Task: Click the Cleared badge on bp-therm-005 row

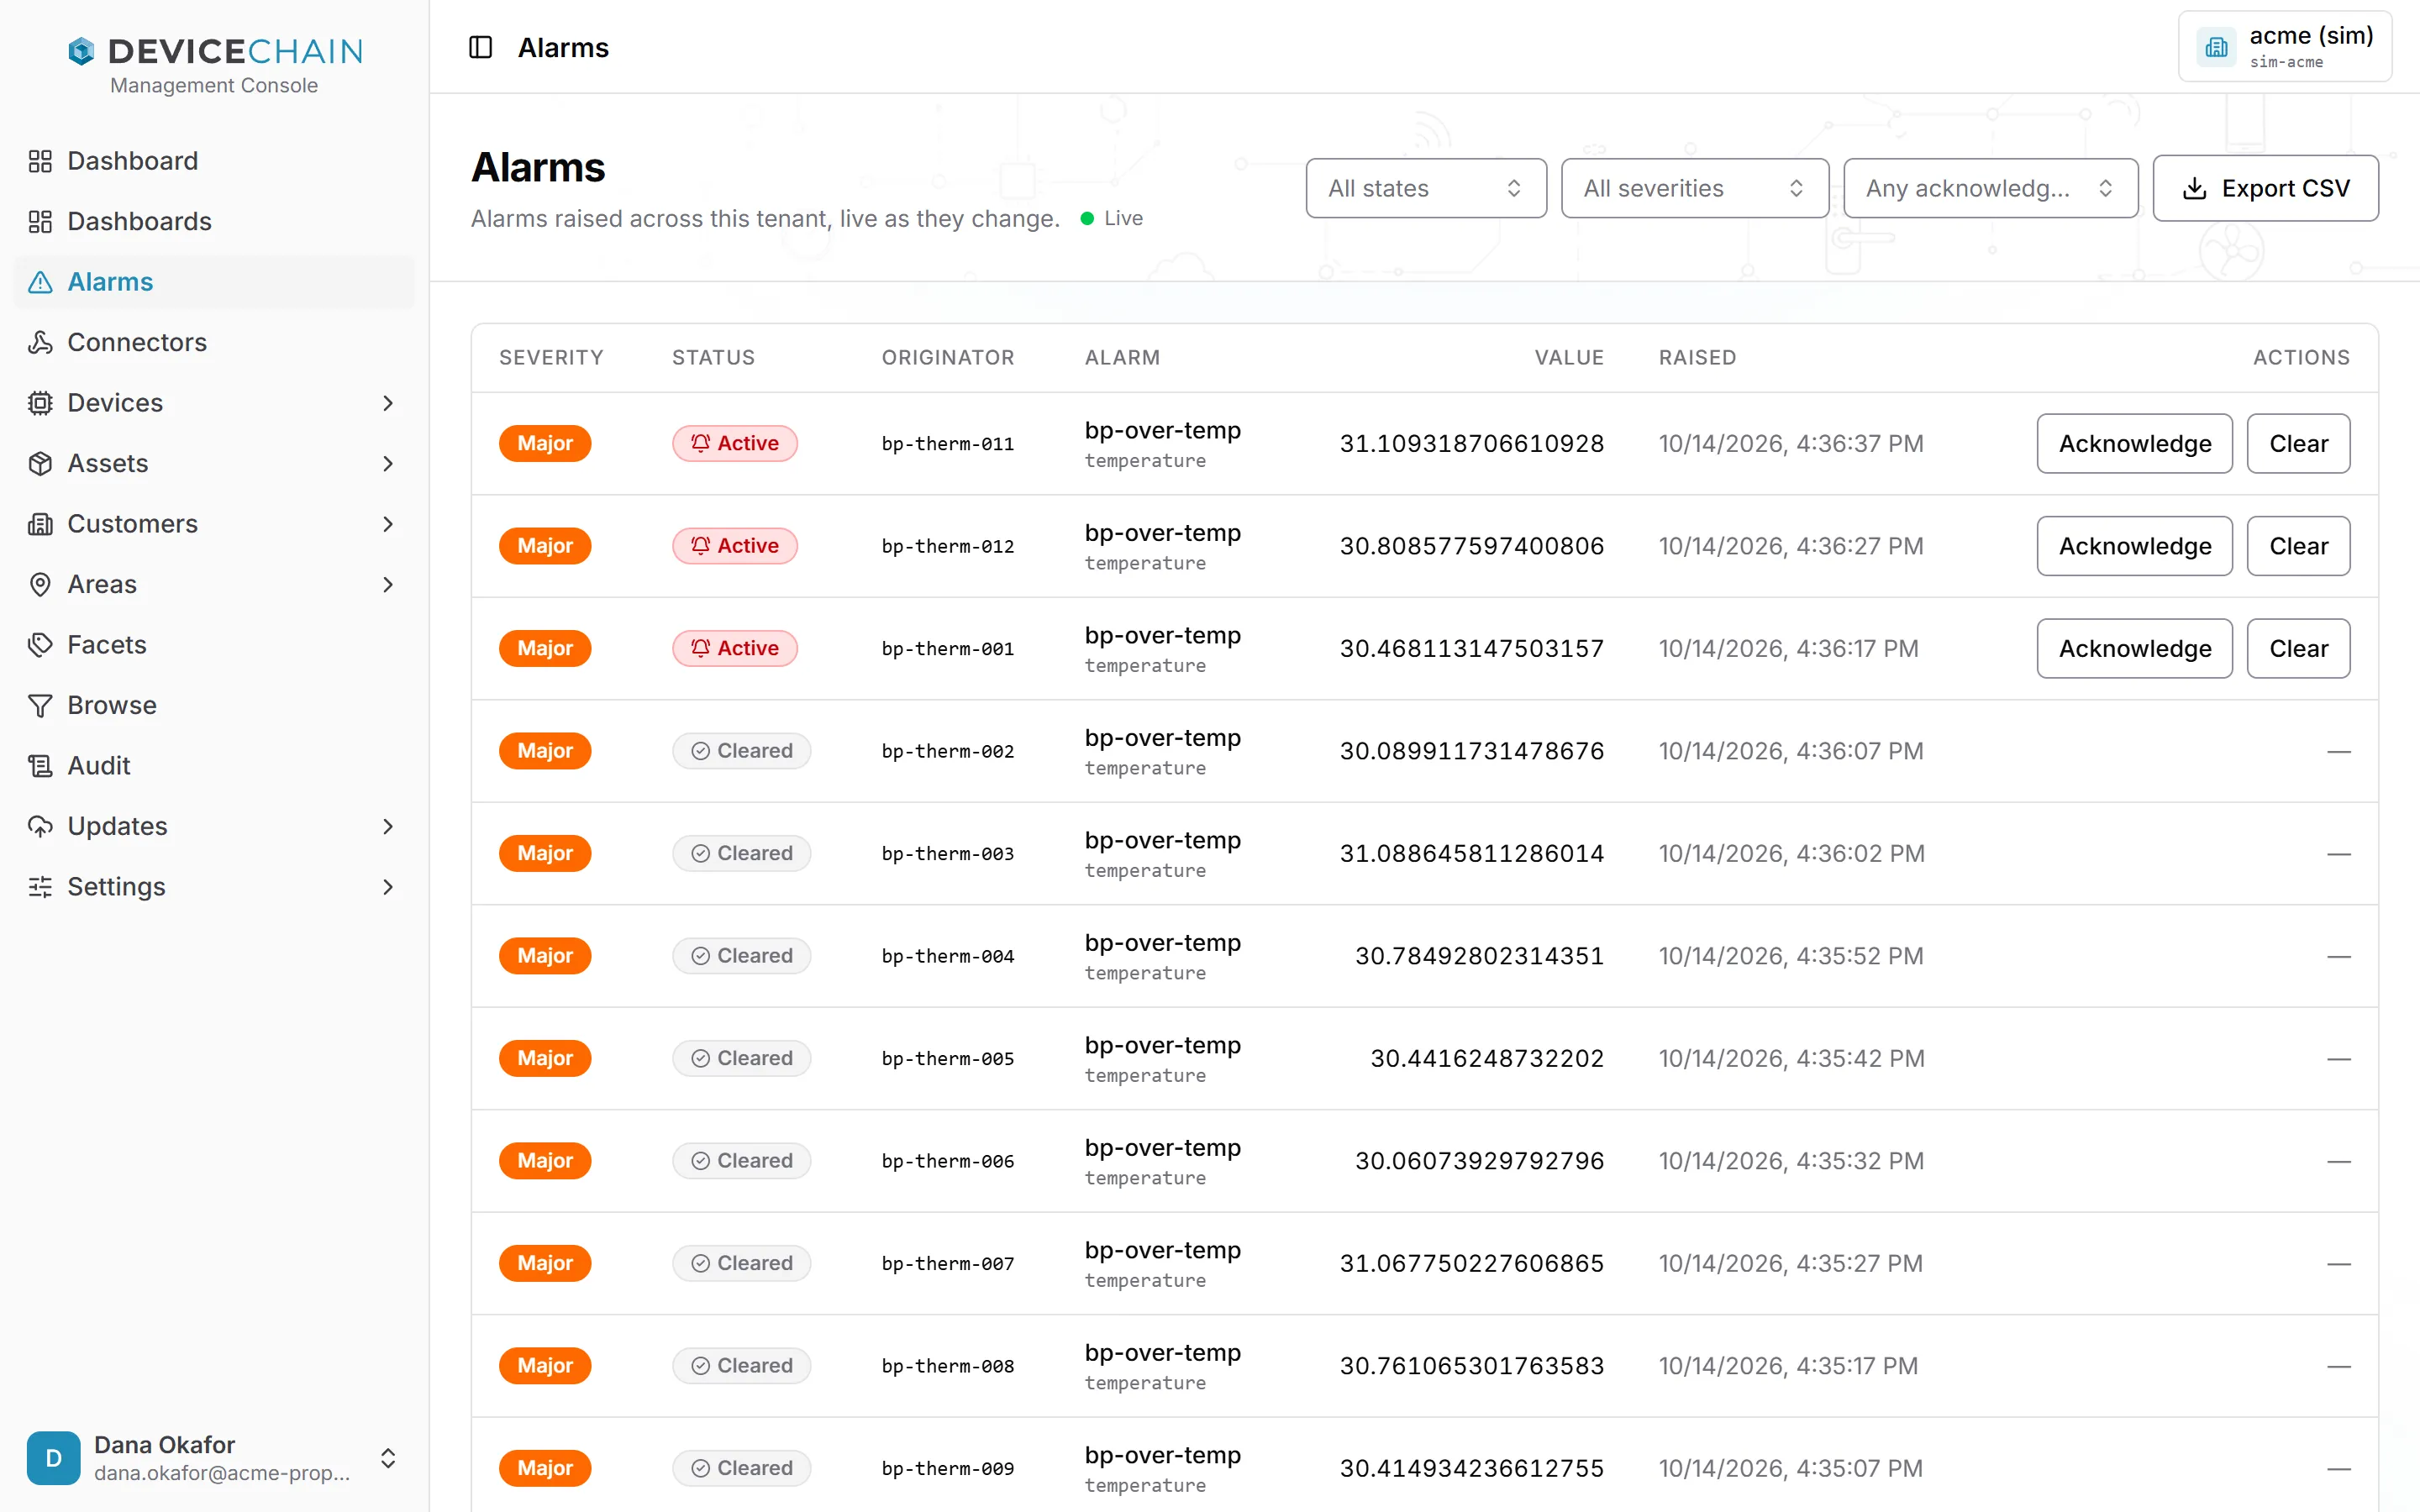Action: pos(741,1058)
